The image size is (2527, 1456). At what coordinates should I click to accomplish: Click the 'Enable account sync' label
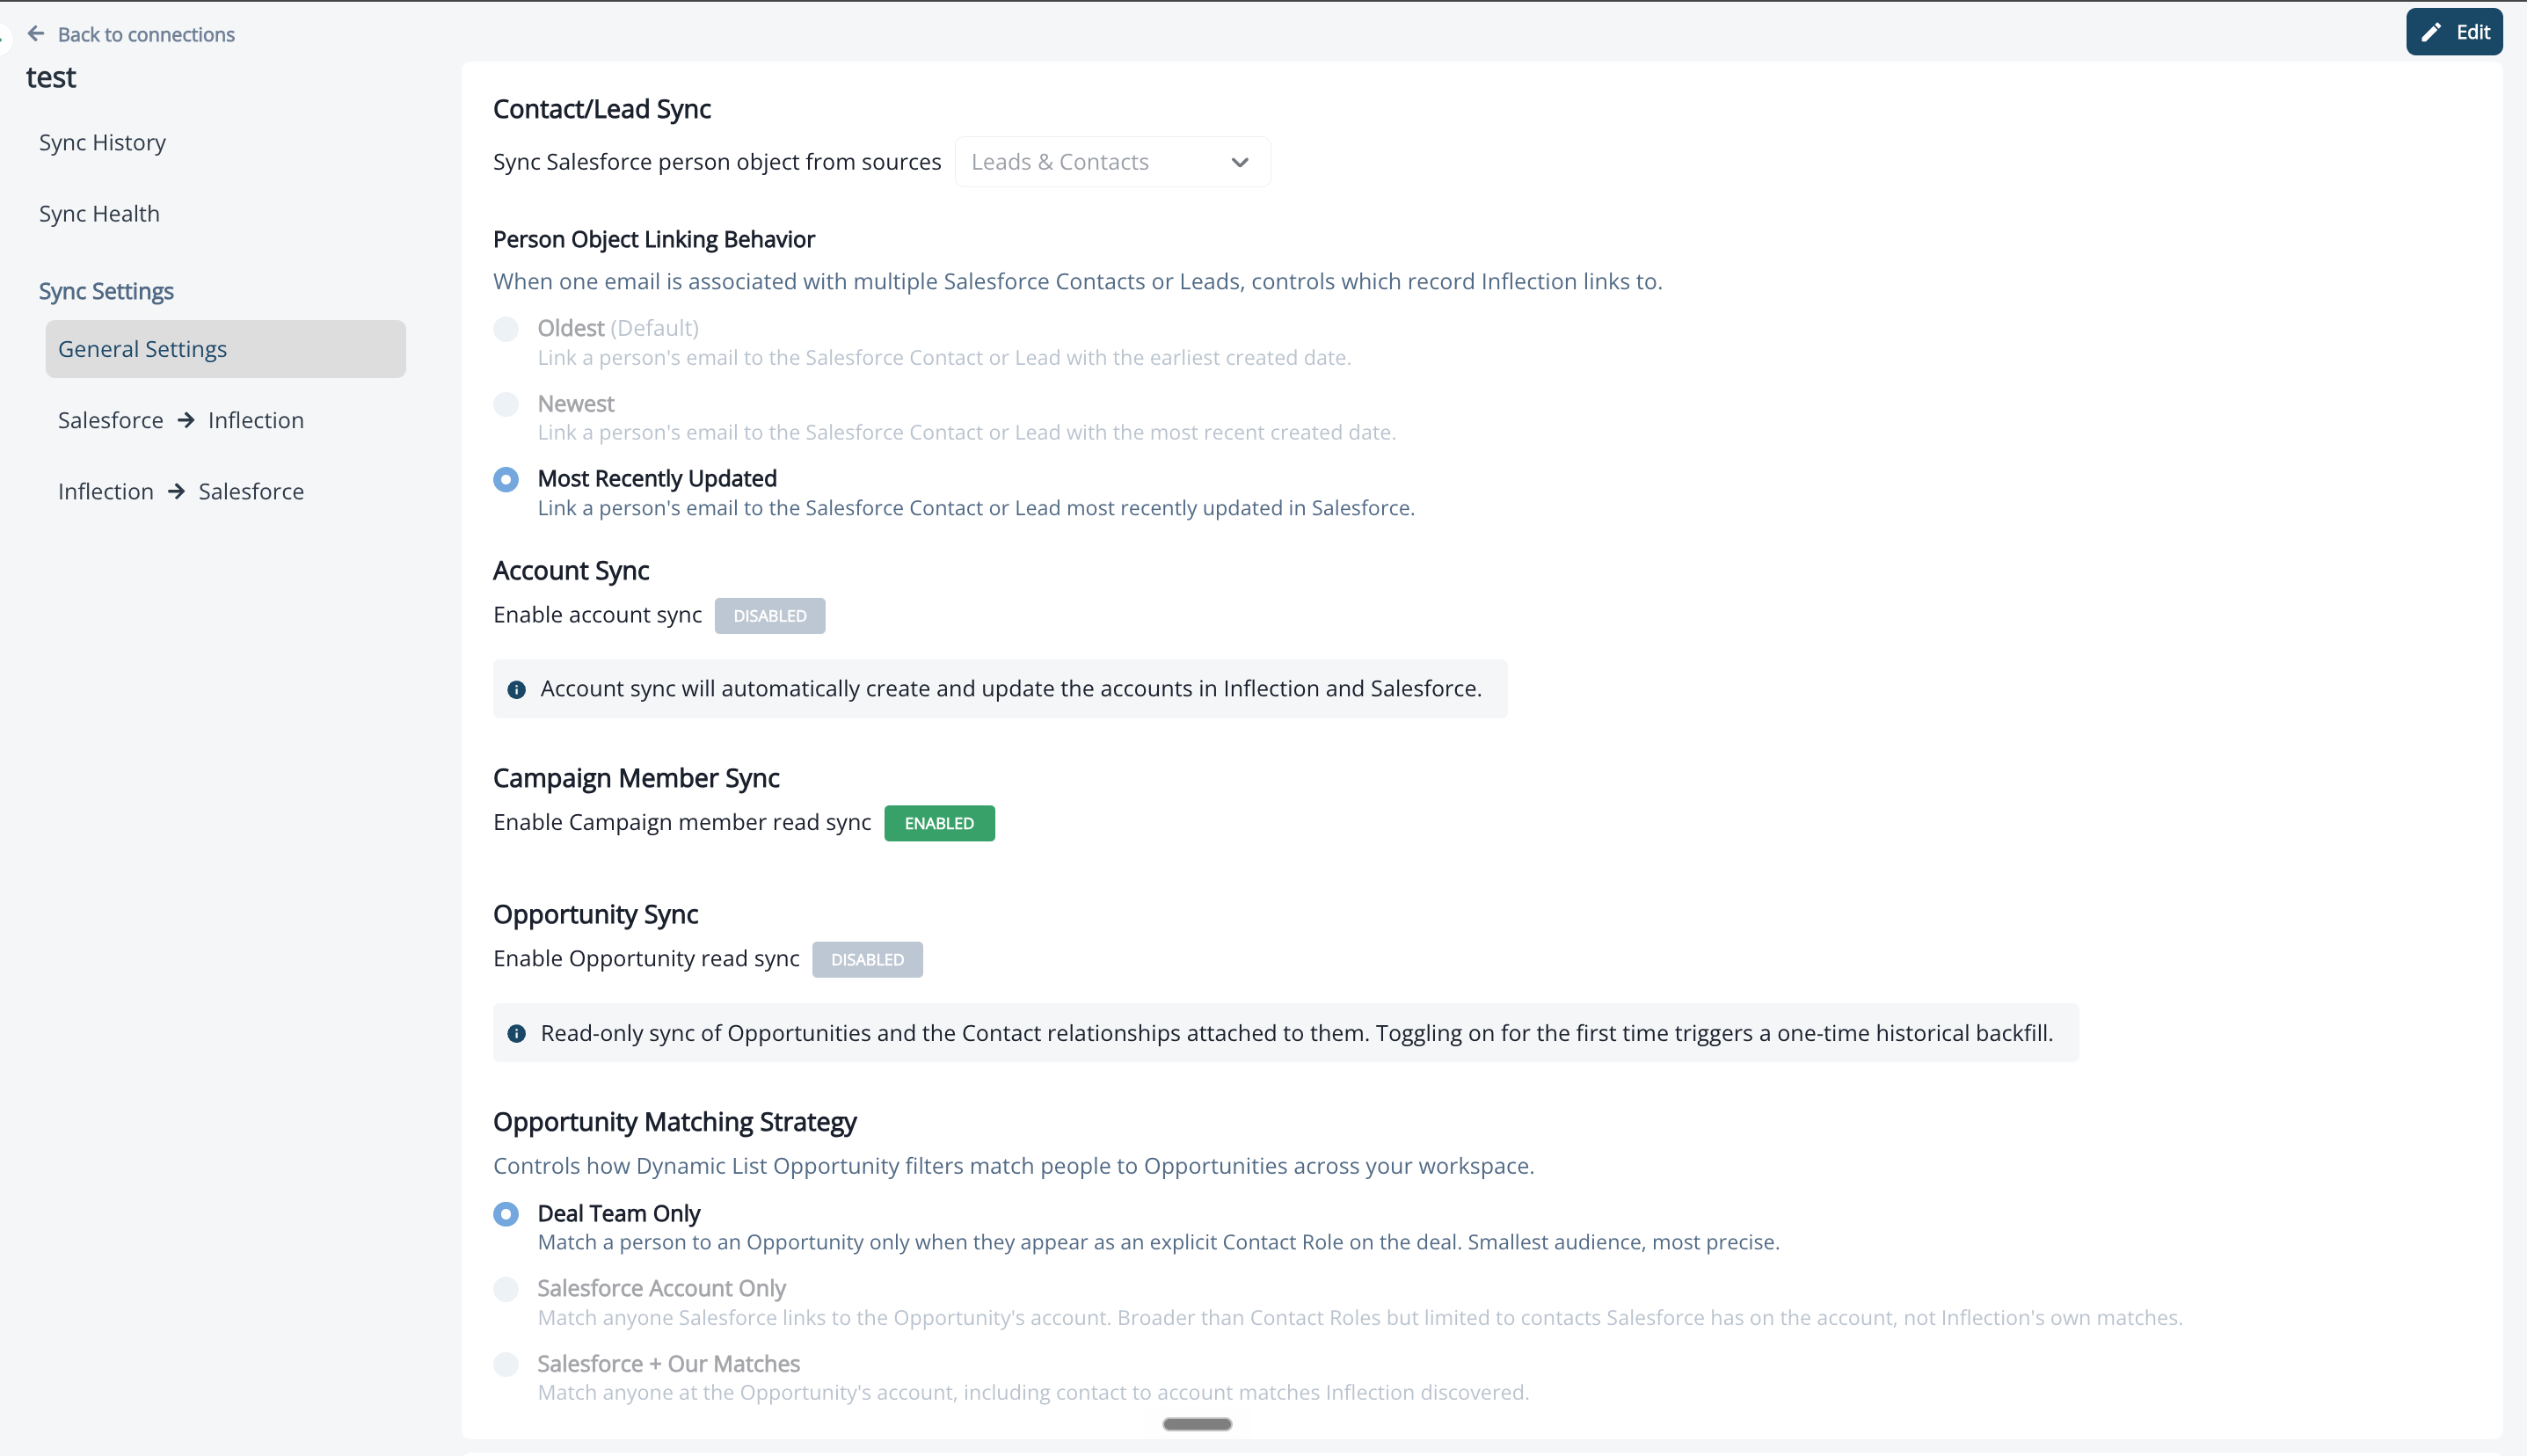point(597,615)
